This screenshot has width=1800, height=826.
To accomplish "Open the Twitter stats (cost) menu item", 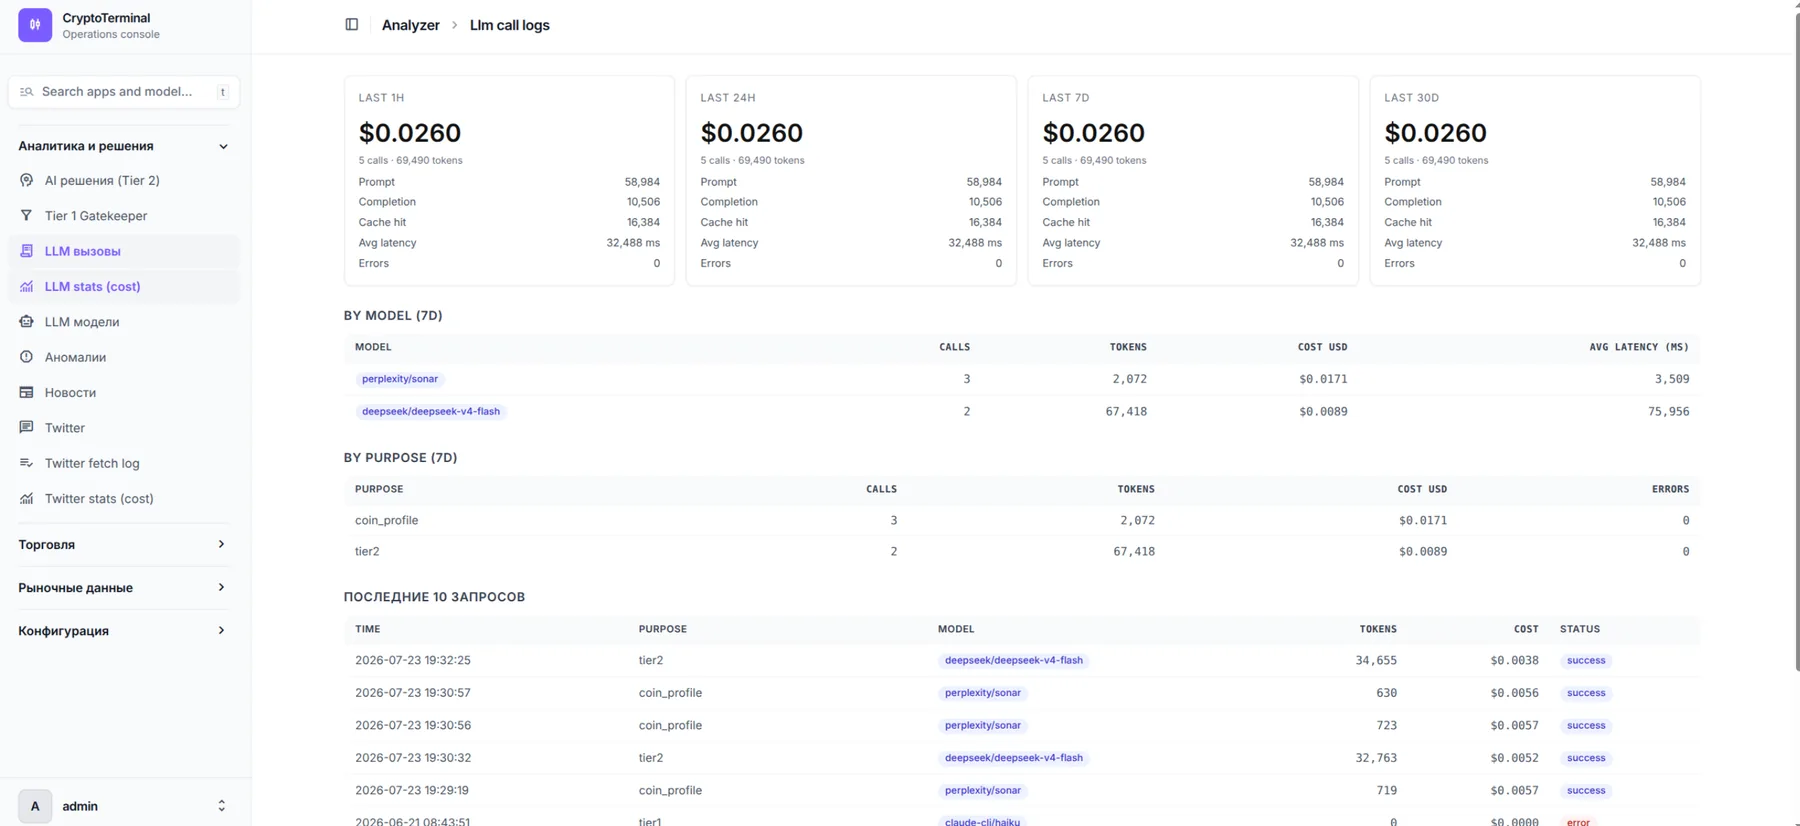I will tap(124, 499).
